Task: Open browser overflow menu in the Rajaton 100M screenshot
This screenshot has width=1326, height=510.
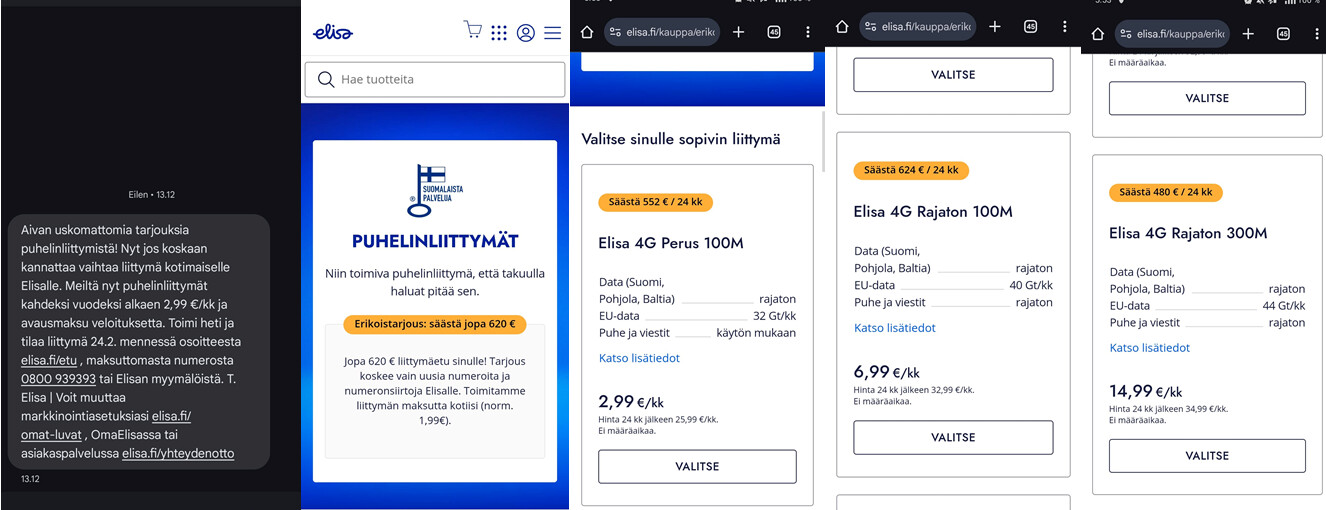Action: [1064, 27]
